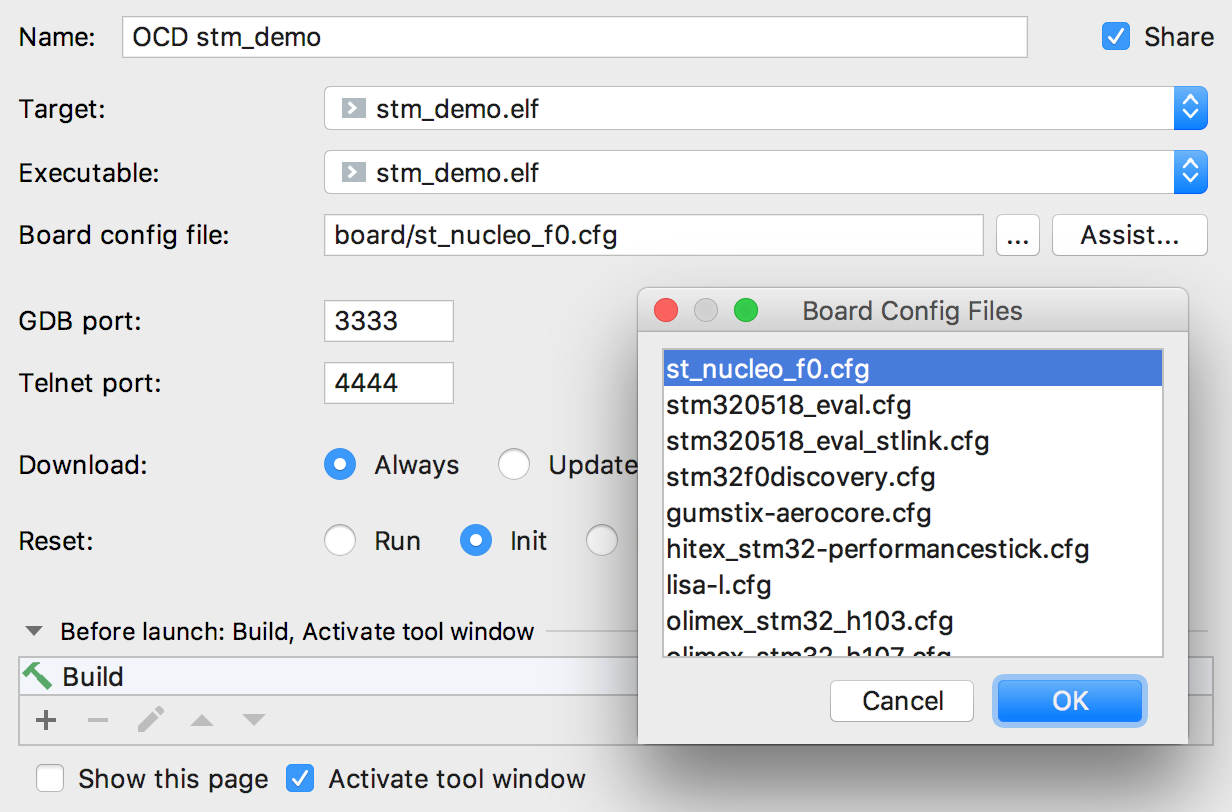Move task down with down arrow icon
The width and height of the screenshot is (1232, 812).
pyautogui.click(x=254, y=720)
